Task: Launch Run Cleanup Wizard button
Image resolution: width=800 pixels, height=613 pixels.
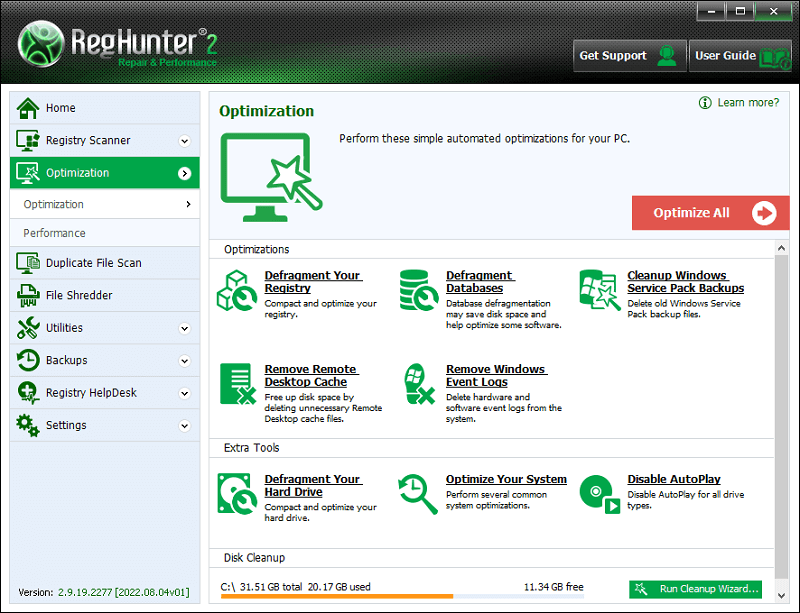Action: click(x=695, y=589)
